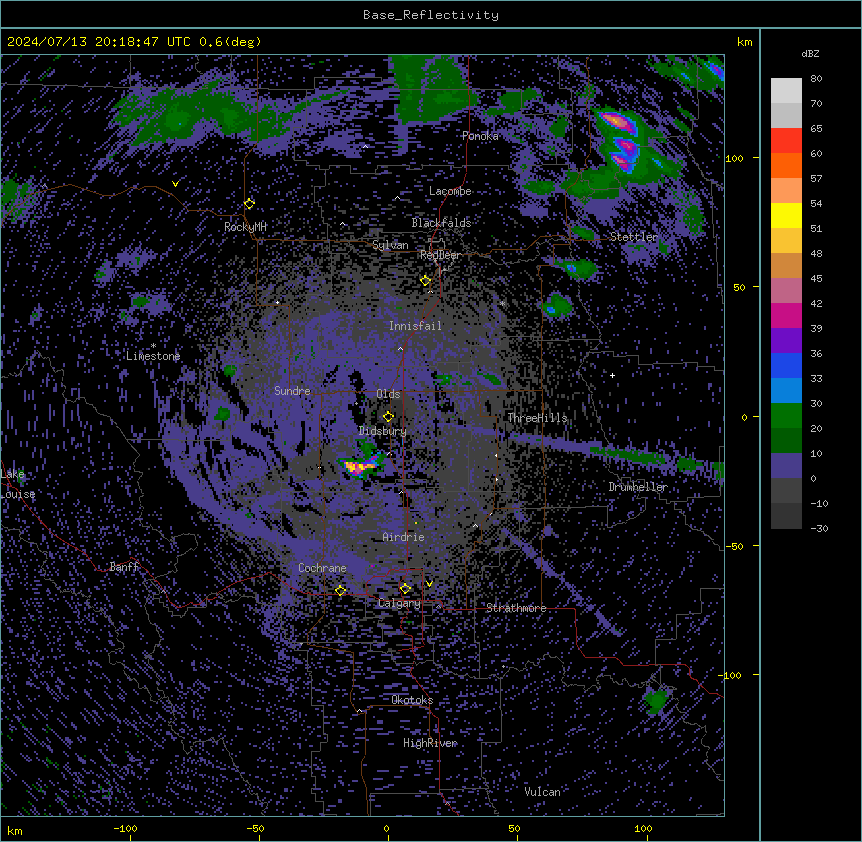This screenshot has height=842, width=862.
Task: Click the Sundre city label
Action: 292,391
